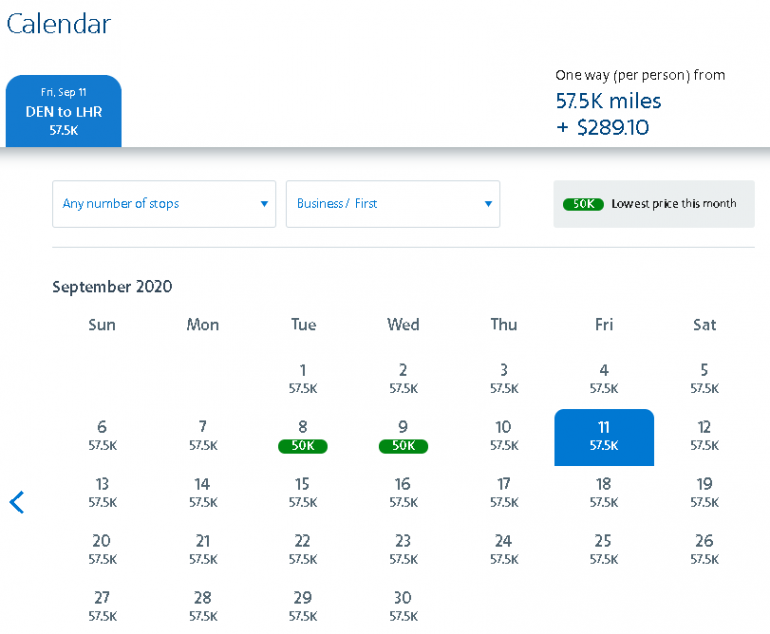Screen dimensions: 770x634
Task: Click Saturday September 26
Action: click(x=704, y=549)
